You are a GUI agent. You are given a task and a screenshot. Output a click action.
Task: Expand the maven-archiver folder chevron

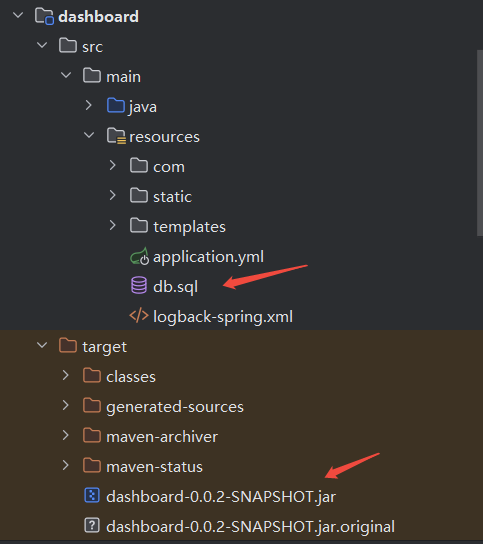(66, 435)
